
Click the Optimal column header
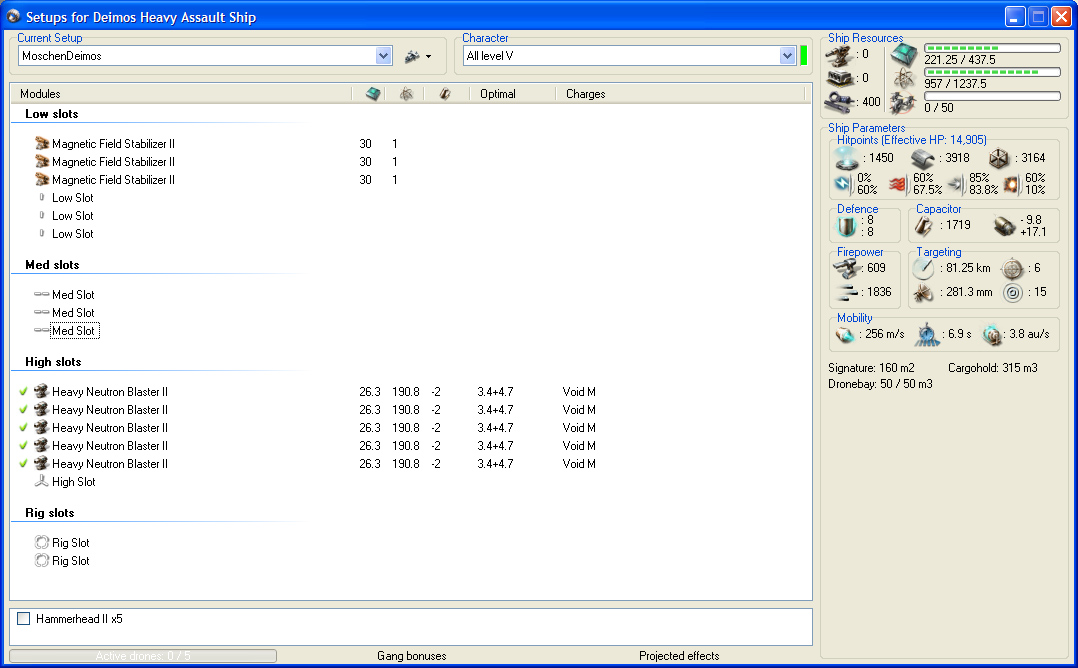pos(498,94)
